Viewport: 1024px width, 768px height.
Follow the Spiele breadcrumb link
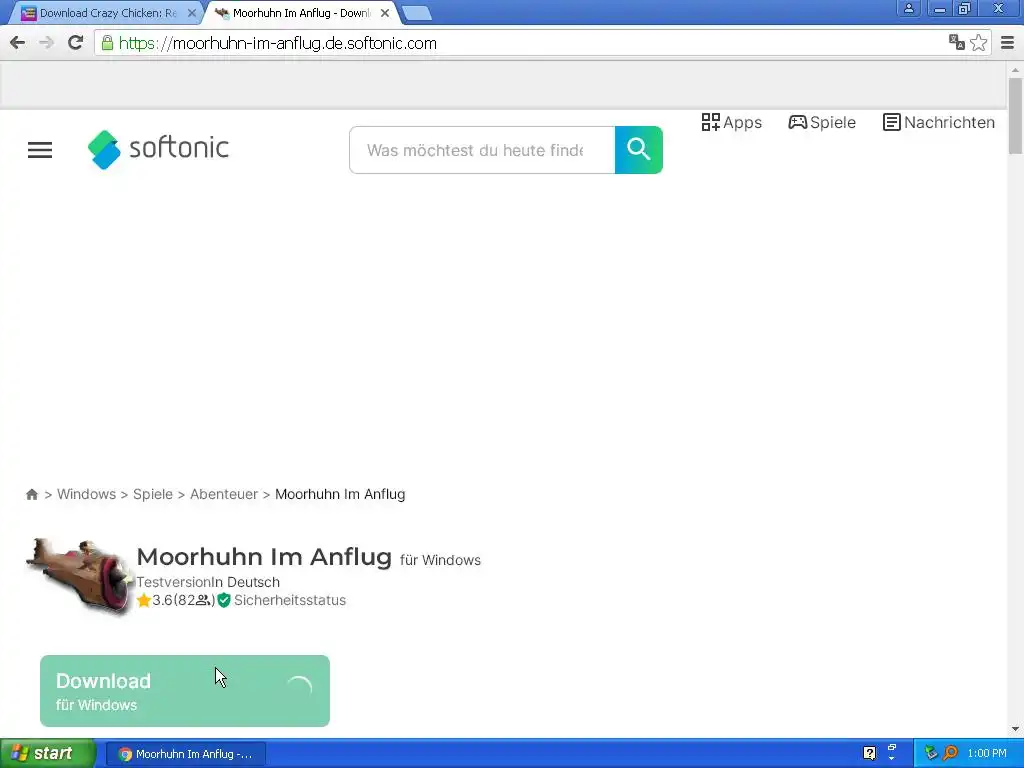(x=153, y=494)
